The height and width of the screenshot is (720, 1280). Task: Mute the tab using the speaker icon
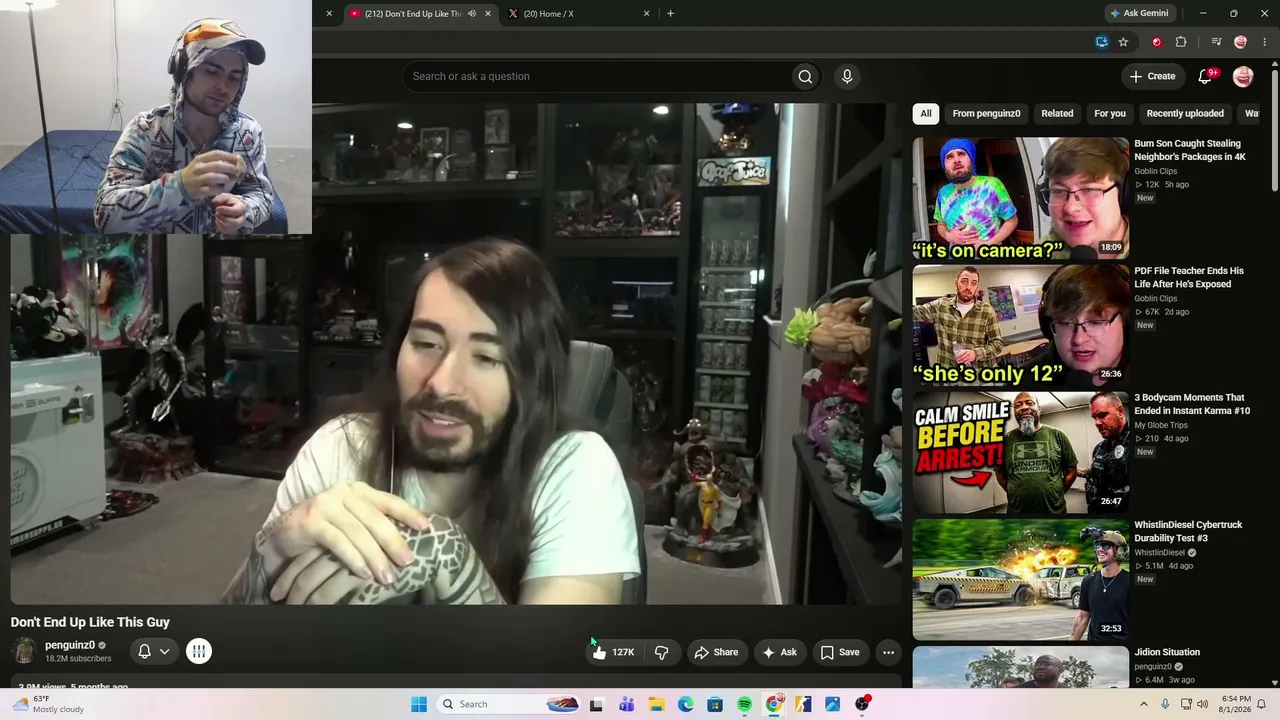[472, 14]
